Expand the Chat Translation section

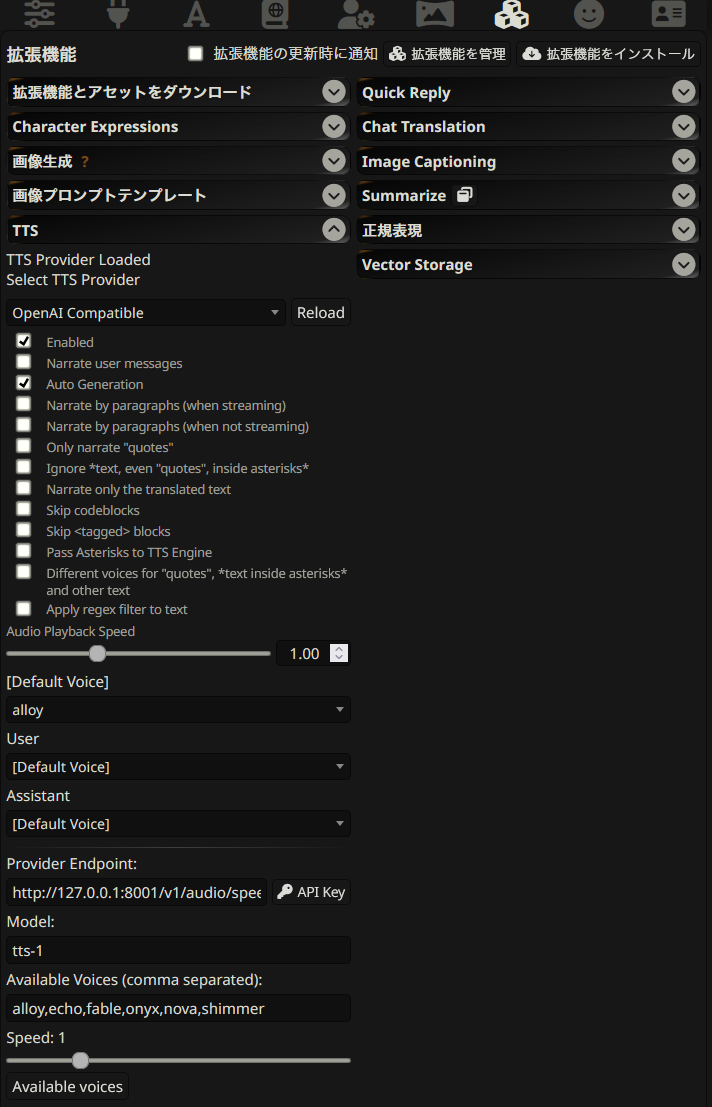pyautogui.click(x=528, y=127)
